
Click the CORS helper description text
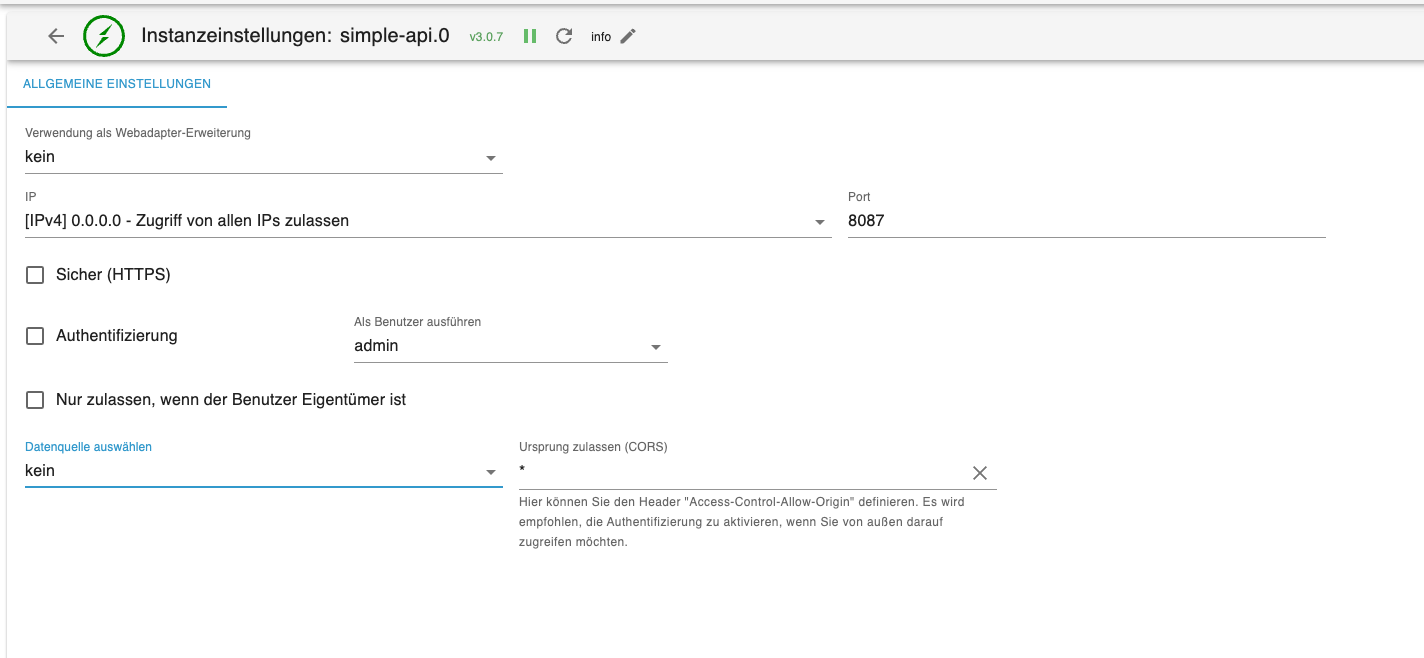741,521
